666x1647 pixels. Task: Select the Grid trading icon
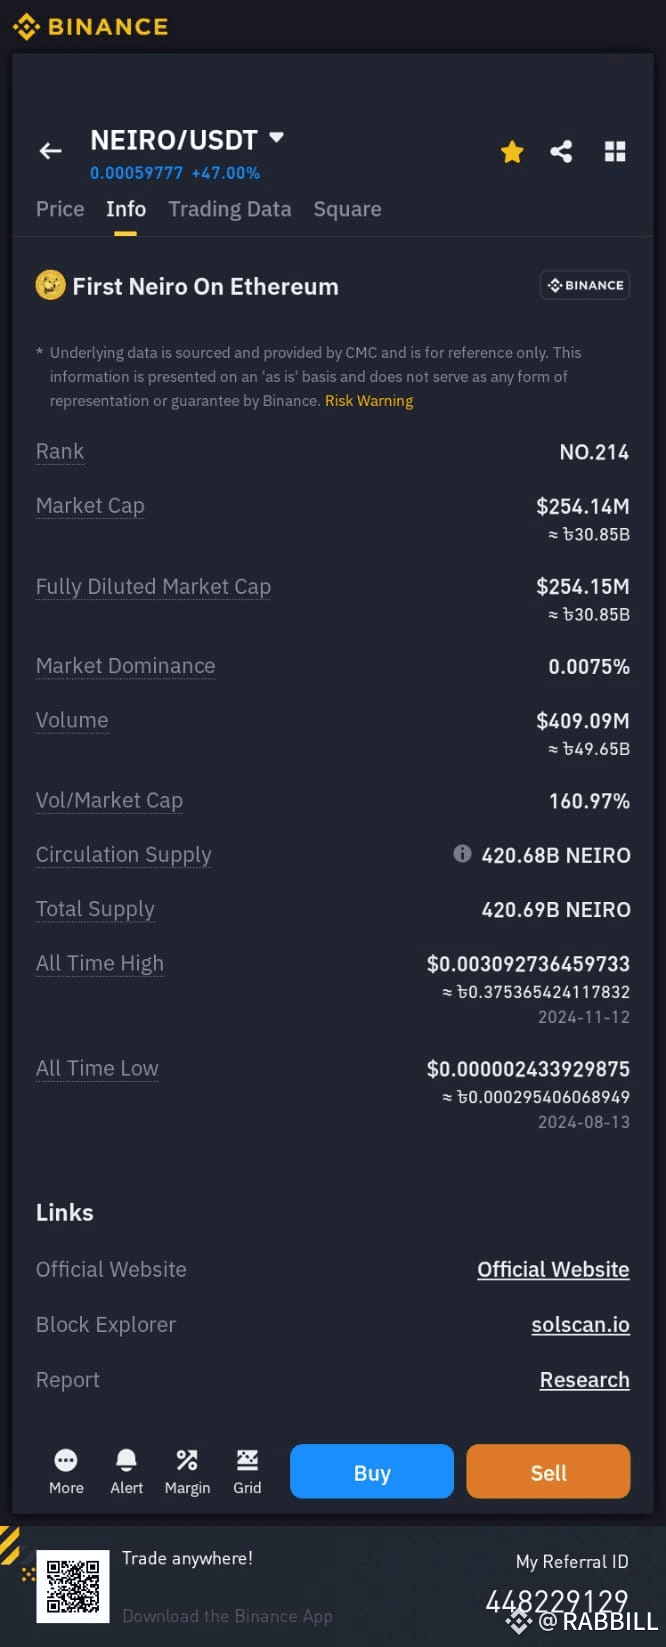pos(246,1470)
